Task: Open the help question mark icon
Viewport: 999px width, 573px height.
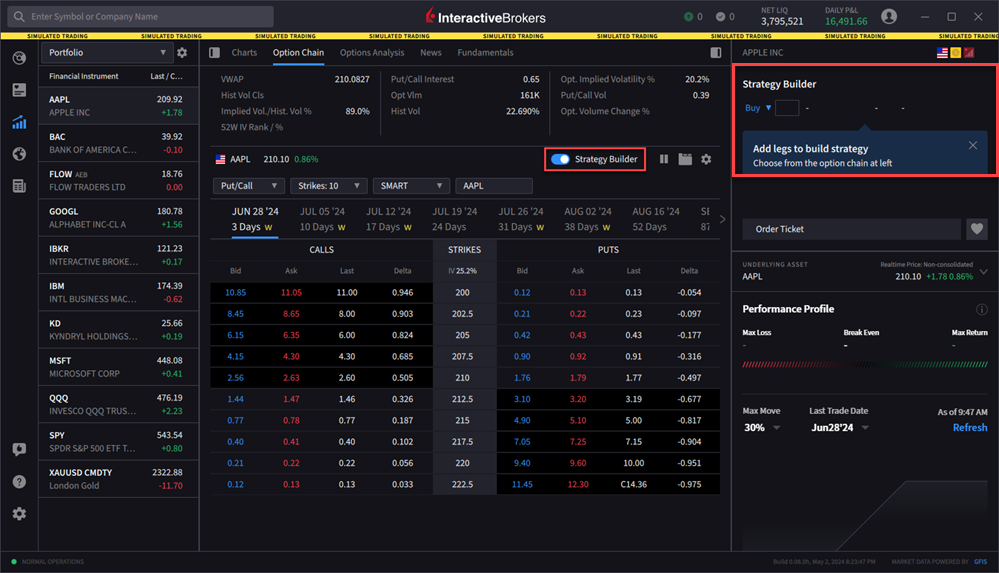Action: [19, 481]
